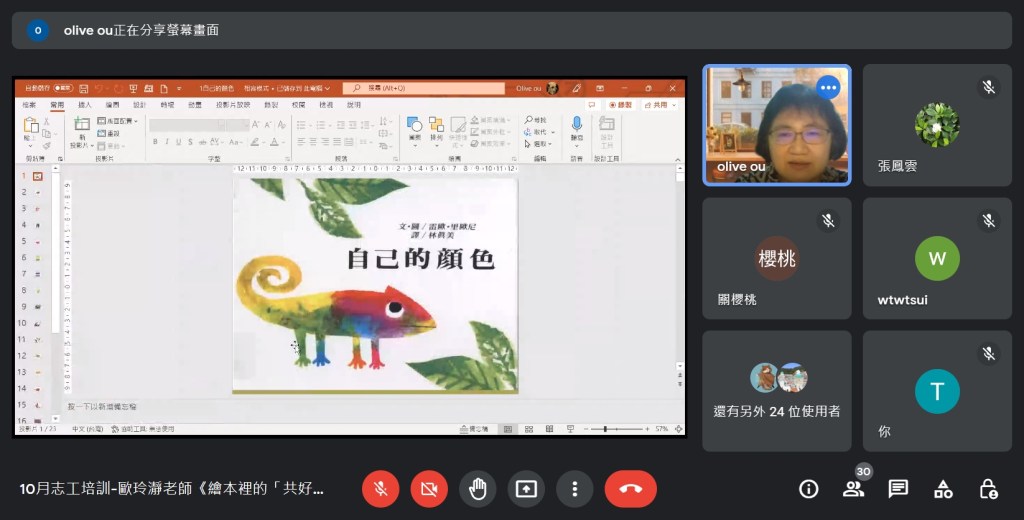Turn on the camera in Meet
Image resolution: width=1024 pixels, height=520 pixels.
(x=429, y=489)
